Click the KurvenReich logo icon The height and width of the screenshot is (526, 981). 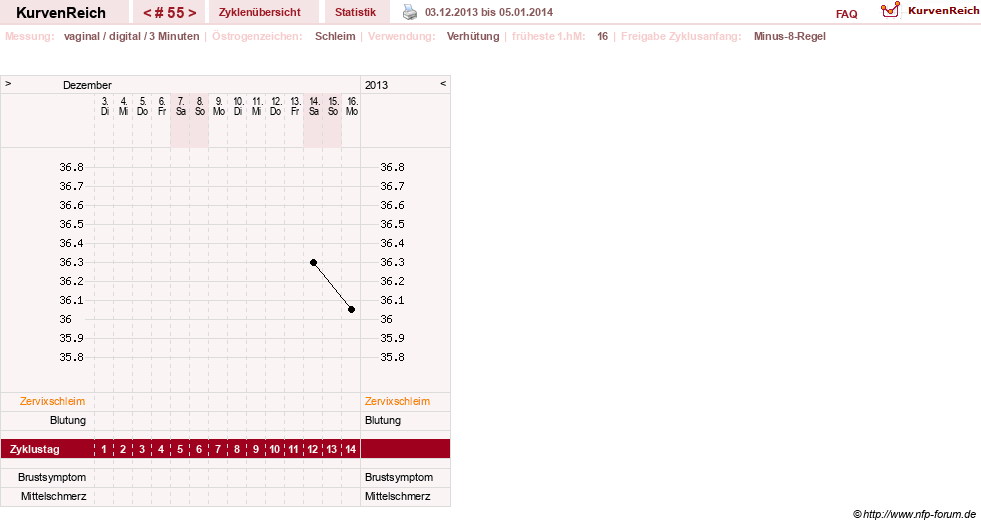tap(890, 10)
